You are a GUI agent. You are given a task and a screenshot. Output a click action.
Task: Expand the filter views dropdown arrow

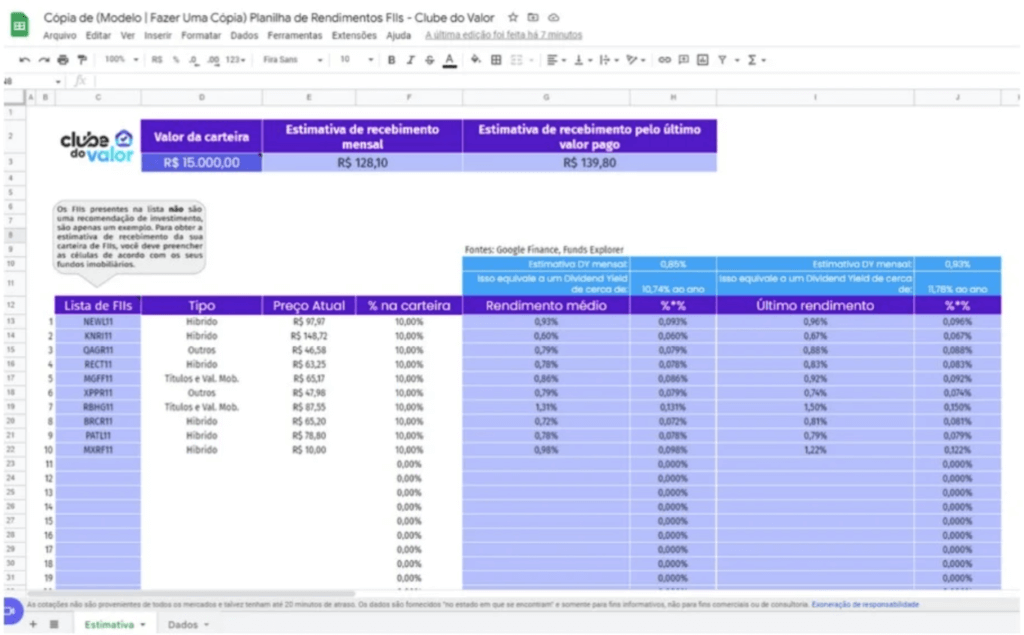pyautogui.click(x=737, y=60)
